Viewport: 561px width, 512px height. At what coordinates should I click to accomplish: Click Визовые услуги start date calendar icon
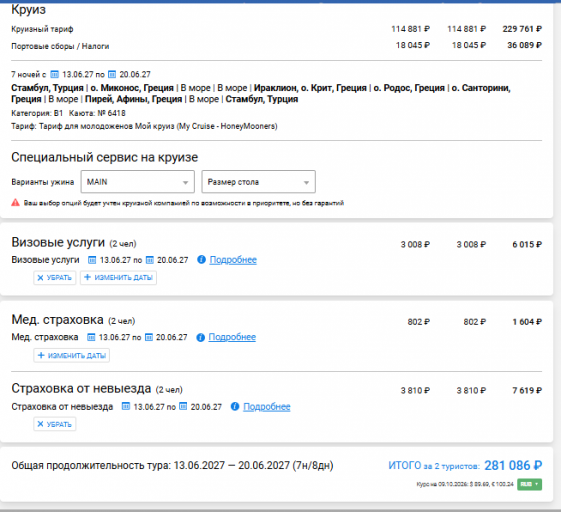[92, 260]
